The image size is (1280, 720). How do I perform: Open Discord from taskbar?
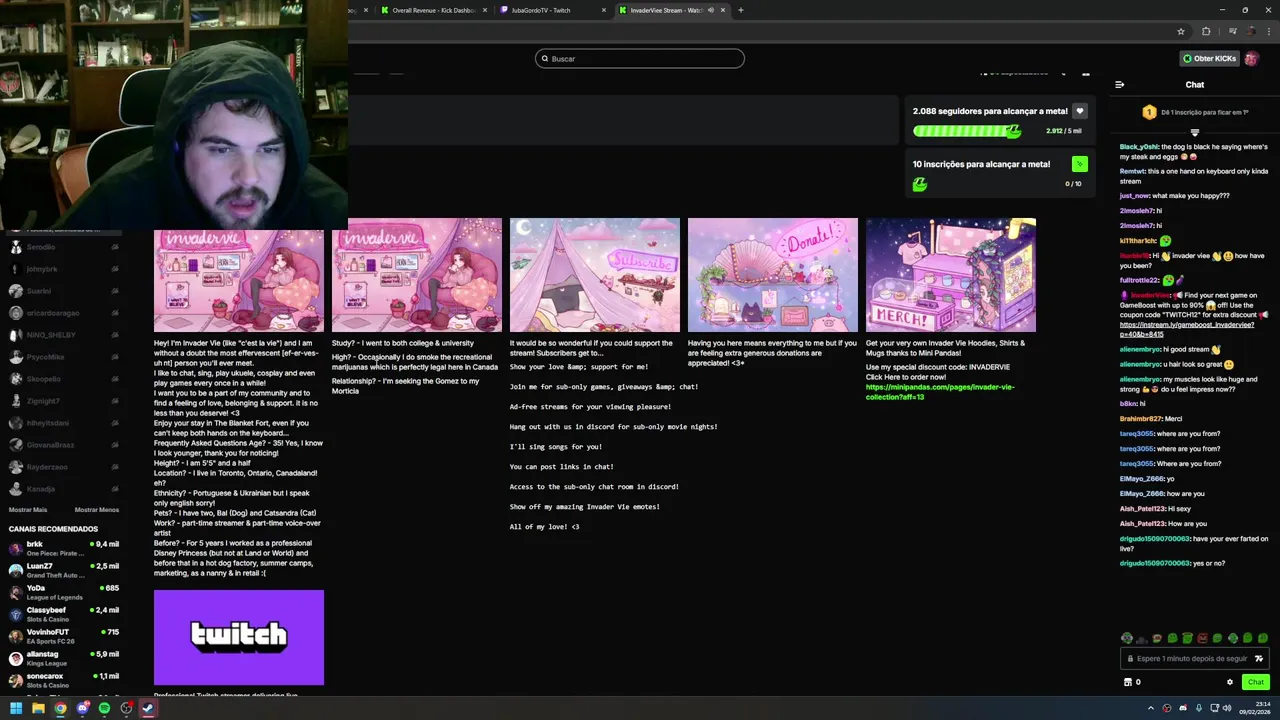(82, 708)
